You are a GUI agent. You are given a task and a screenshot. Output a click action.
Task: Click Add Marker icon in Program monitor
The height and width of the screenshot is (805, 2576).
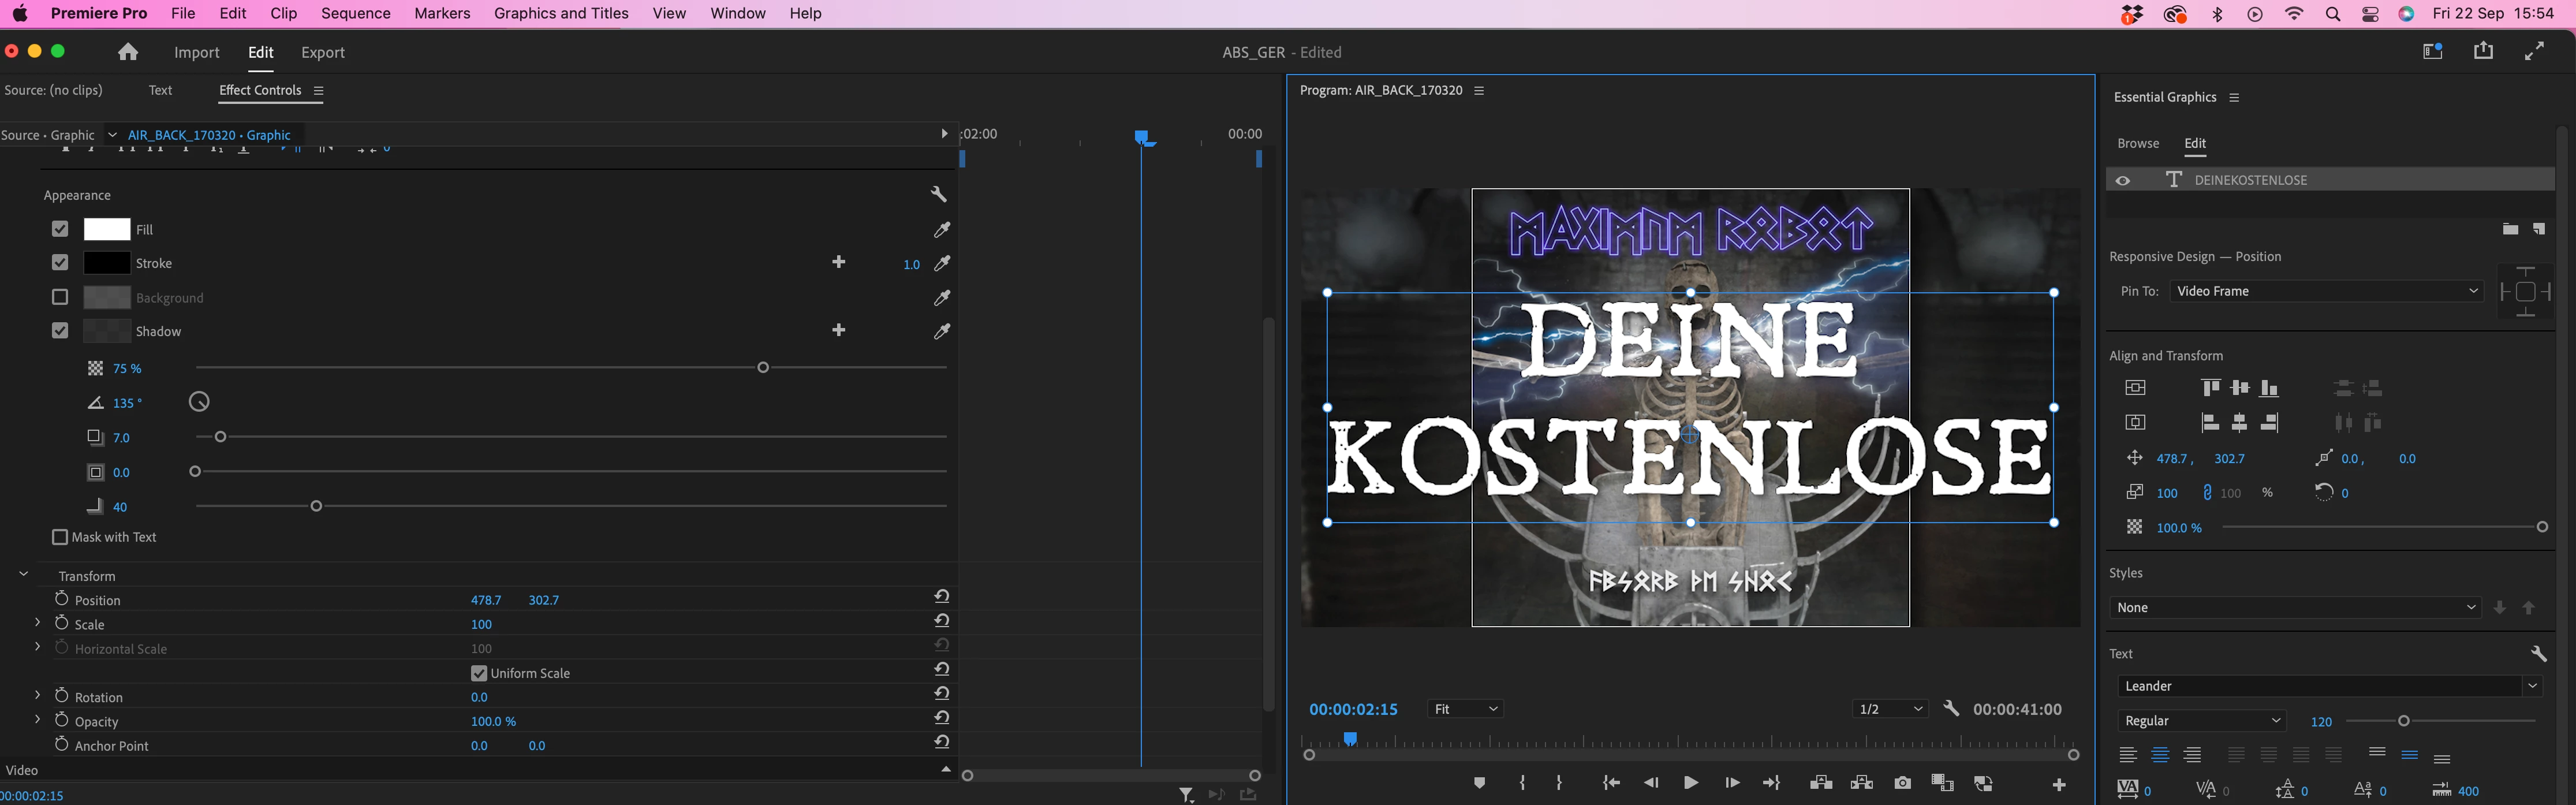pos(1479,783)
